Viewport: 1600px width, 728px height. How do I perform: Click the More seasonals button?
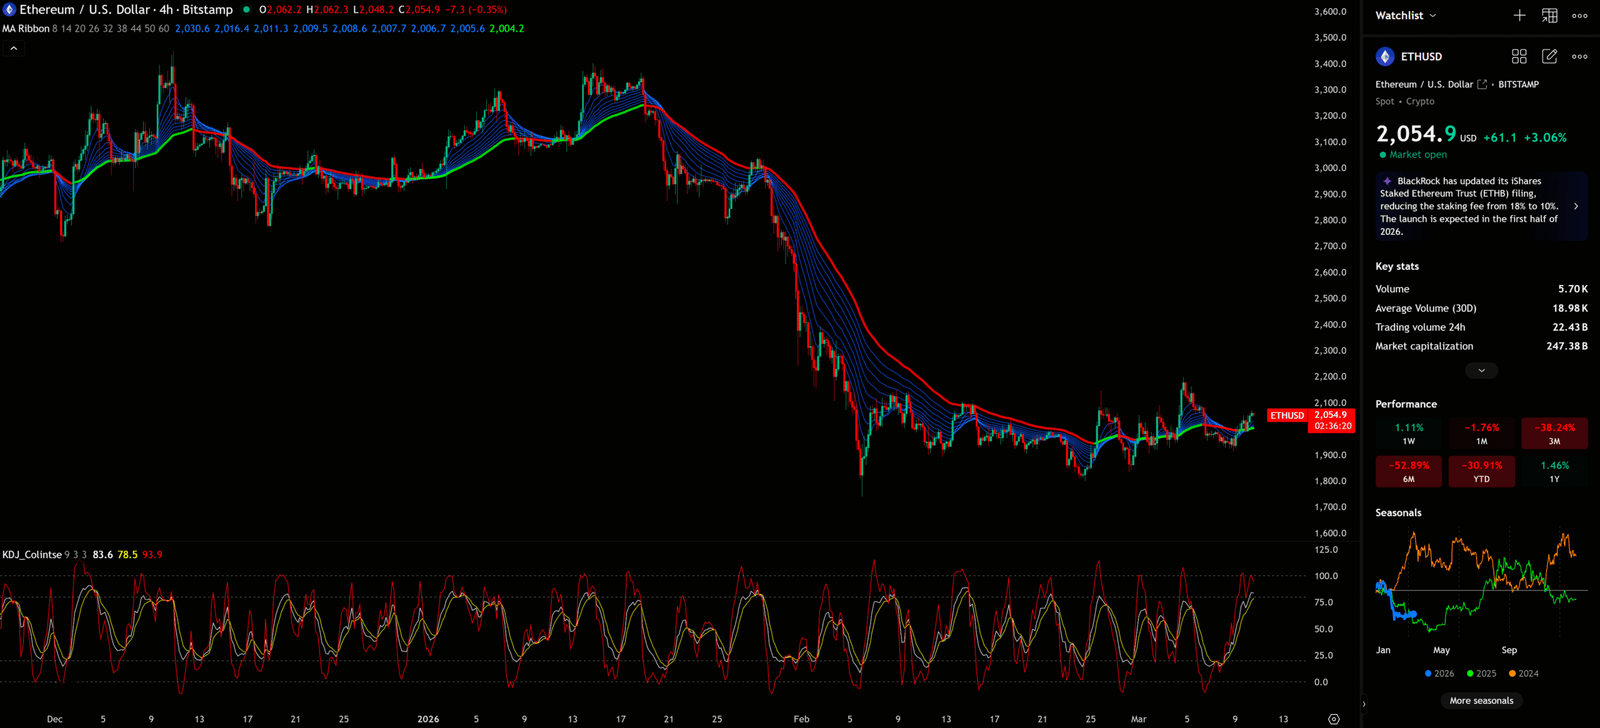(x=1481, y=701)
